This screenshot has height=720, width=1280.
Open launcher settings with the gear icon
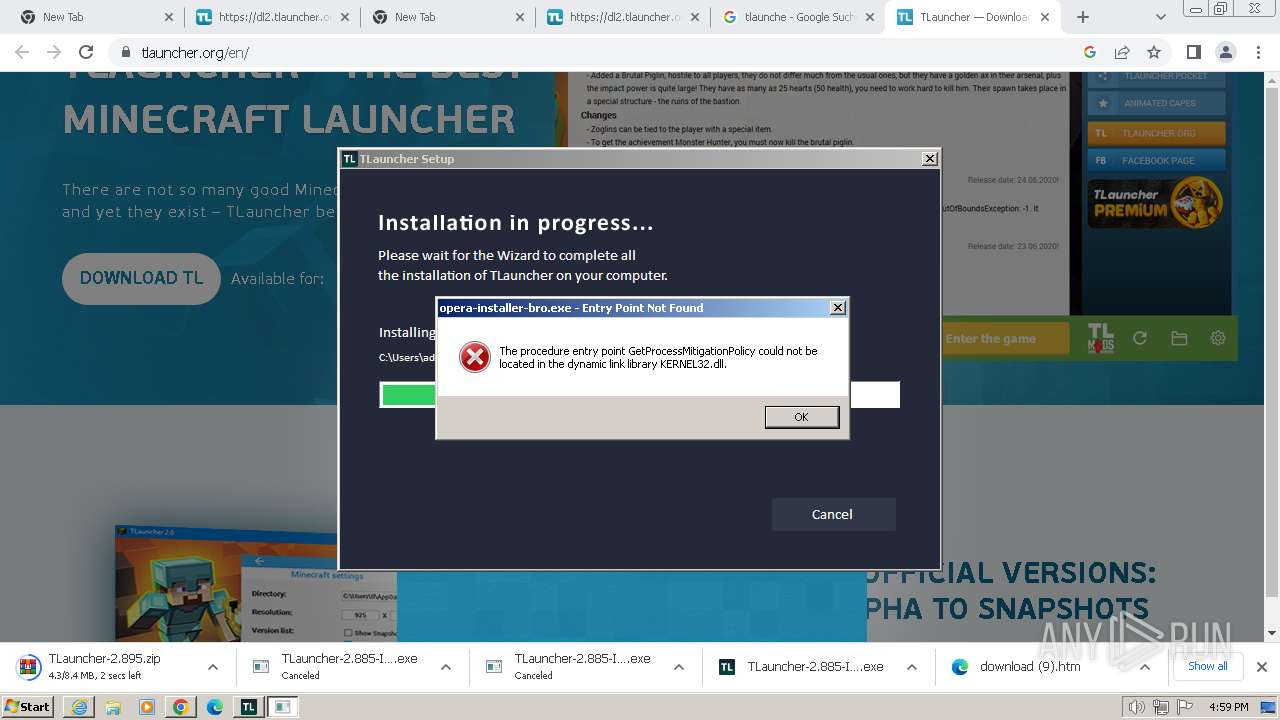pos(1218,338)
